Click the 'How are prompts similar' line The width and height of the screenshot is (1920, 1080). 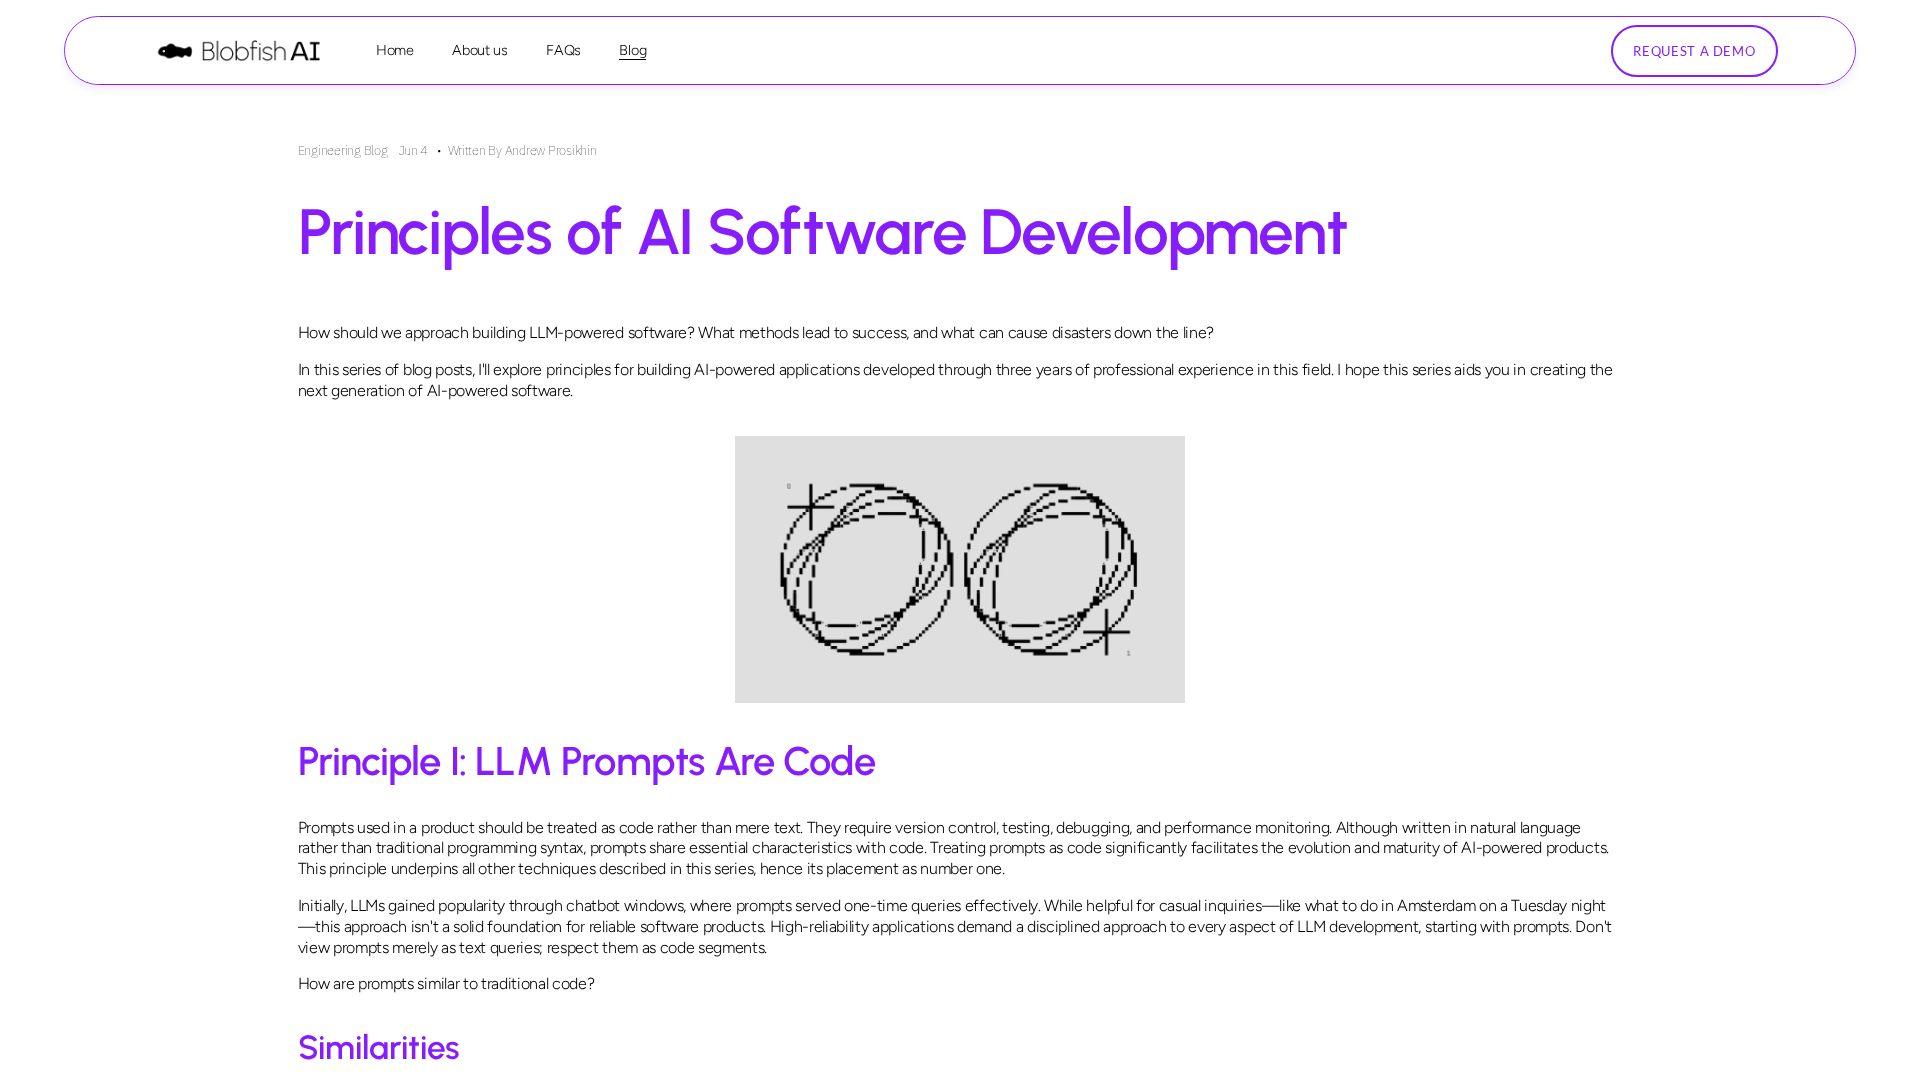point(446,984)
